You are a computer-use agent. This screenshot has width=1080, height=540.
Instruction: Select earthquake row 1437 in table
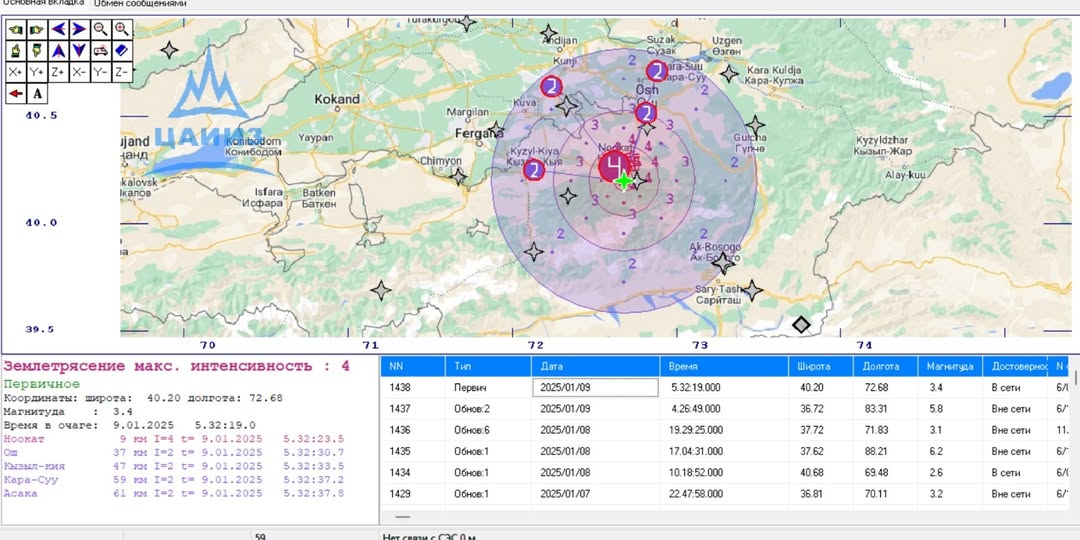(400, 408)
